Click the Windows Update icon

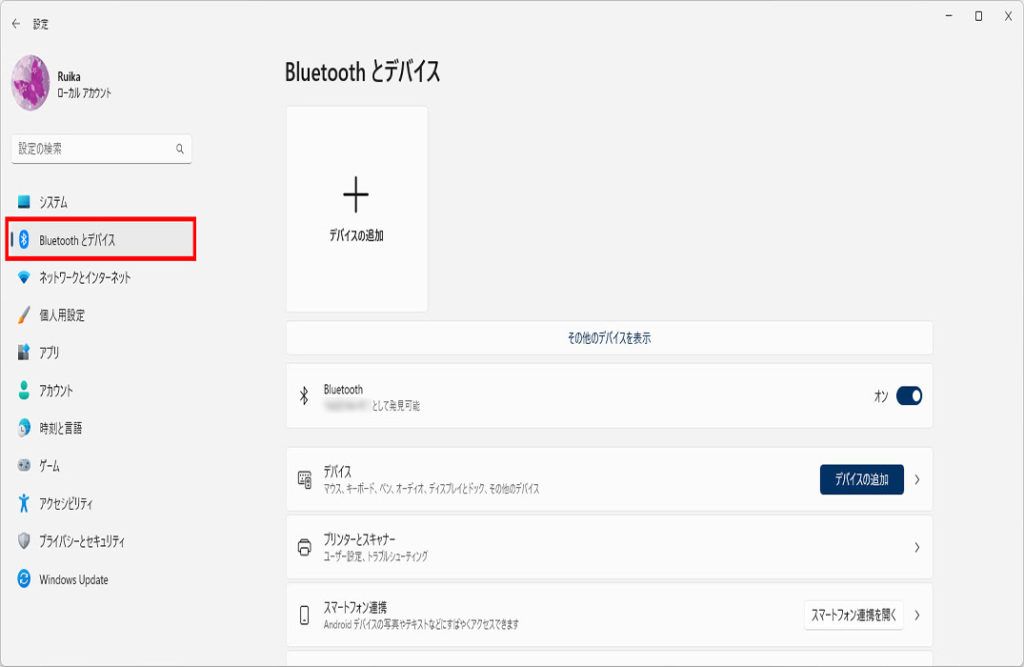[24, 580]
